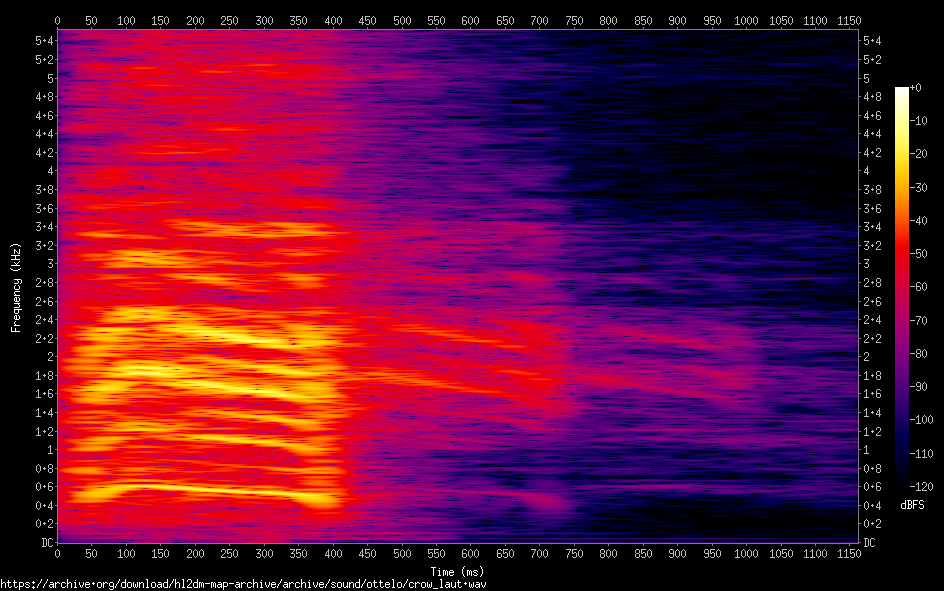Click the "Time (ms)" axis label
This screenshot has height=591, width=944.
457,570
